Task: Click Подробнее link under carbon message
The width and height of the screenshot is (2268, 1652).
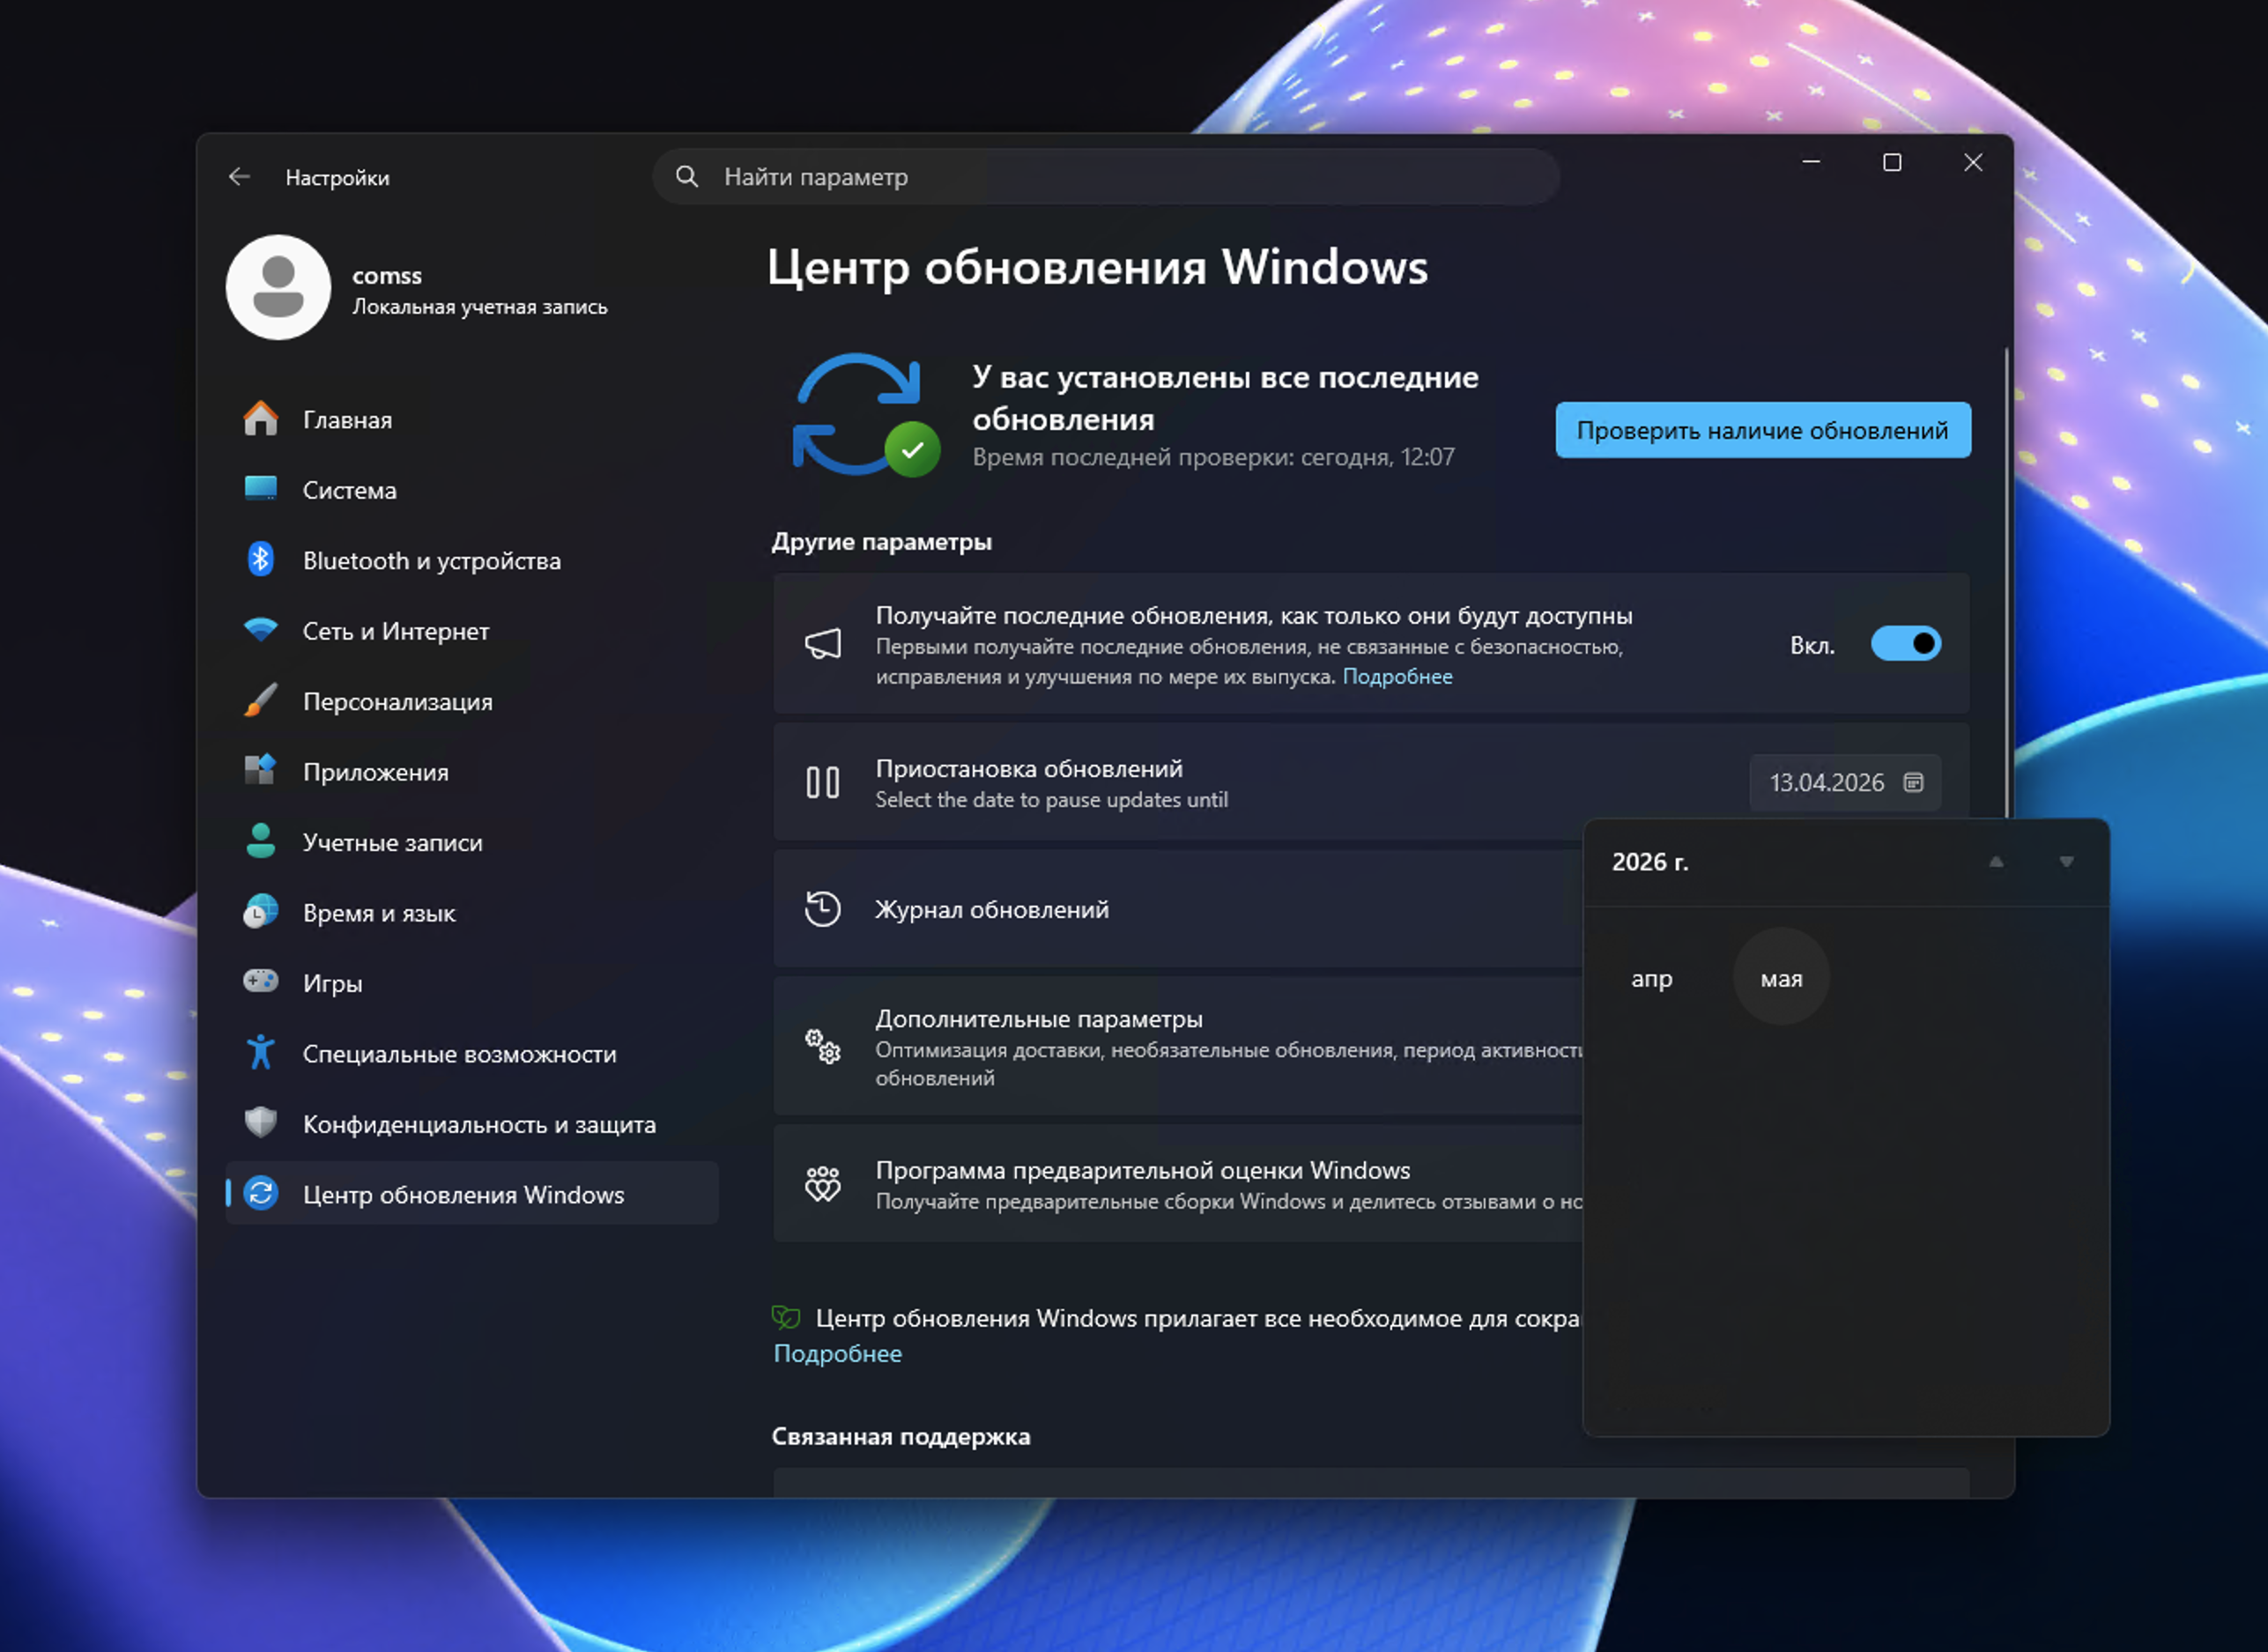Action: (x=837, y=1354)
